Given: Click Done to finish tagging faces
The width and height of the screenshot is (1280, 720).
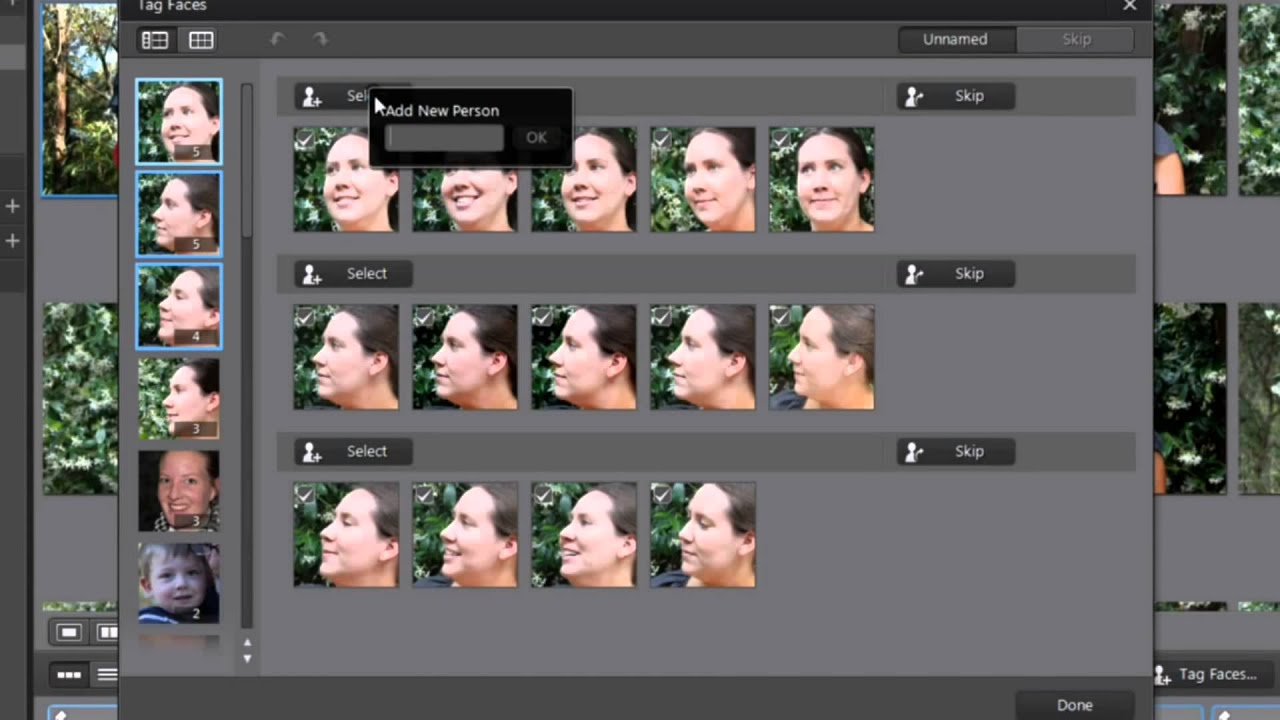Looking at the screenshot, I should tap(1075, 705).
